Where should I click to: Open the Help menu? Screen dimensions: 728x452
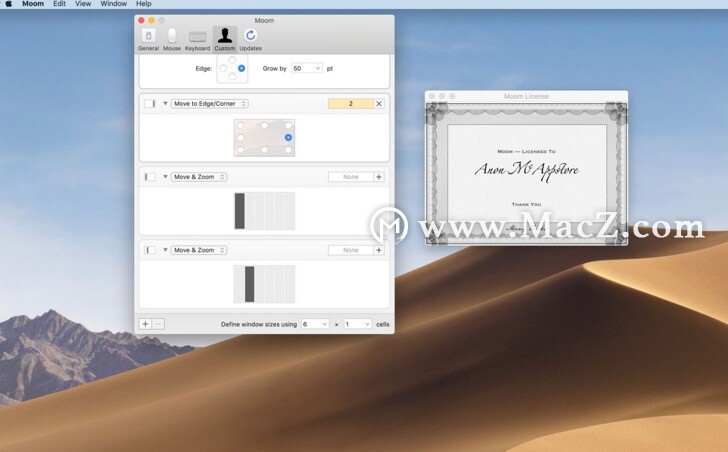tap(143, 4)
